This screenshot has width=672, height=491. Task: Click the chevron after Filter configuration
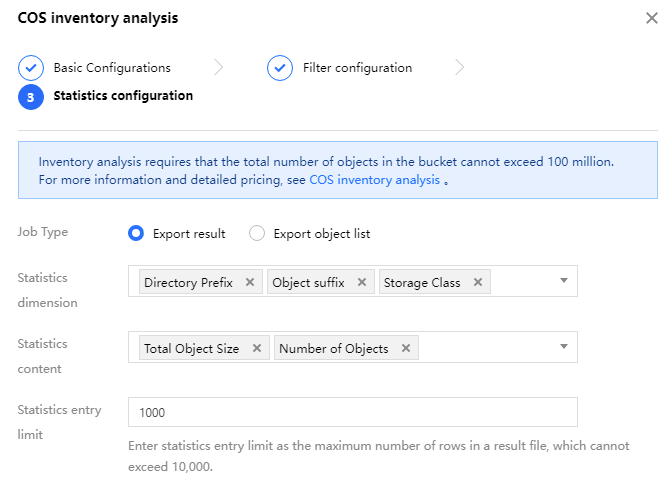pos(460,68)
